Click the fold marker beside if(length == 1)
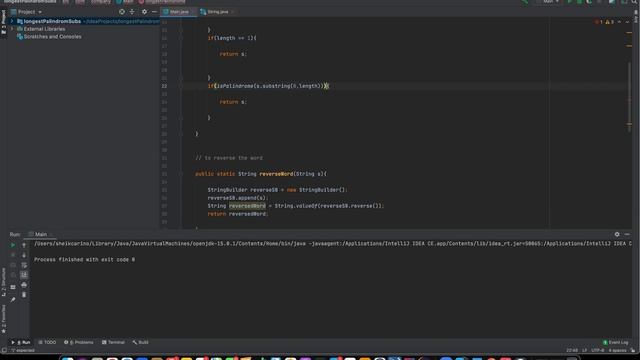 pyautogui.click(x=180, y=38)
